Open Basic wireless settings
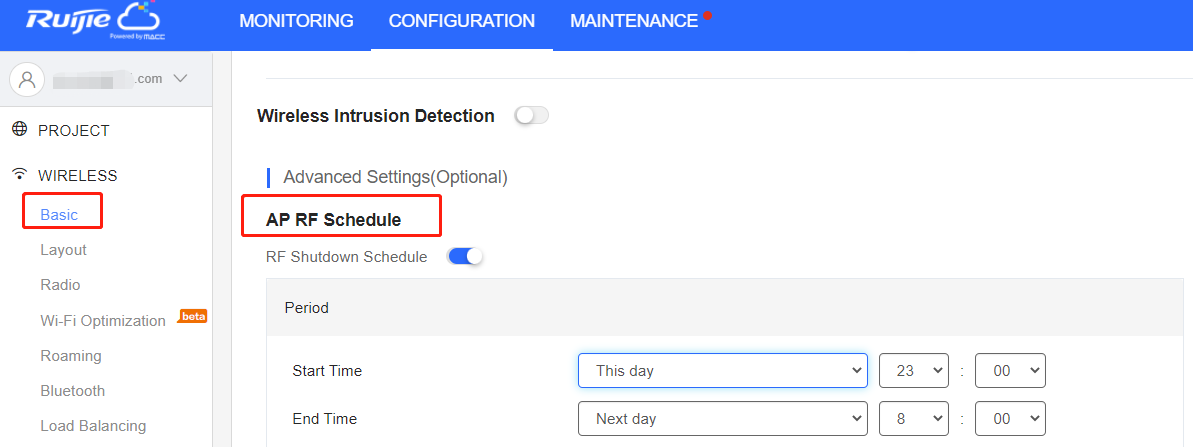This screenshot has width=1193, height=447. 59,214
